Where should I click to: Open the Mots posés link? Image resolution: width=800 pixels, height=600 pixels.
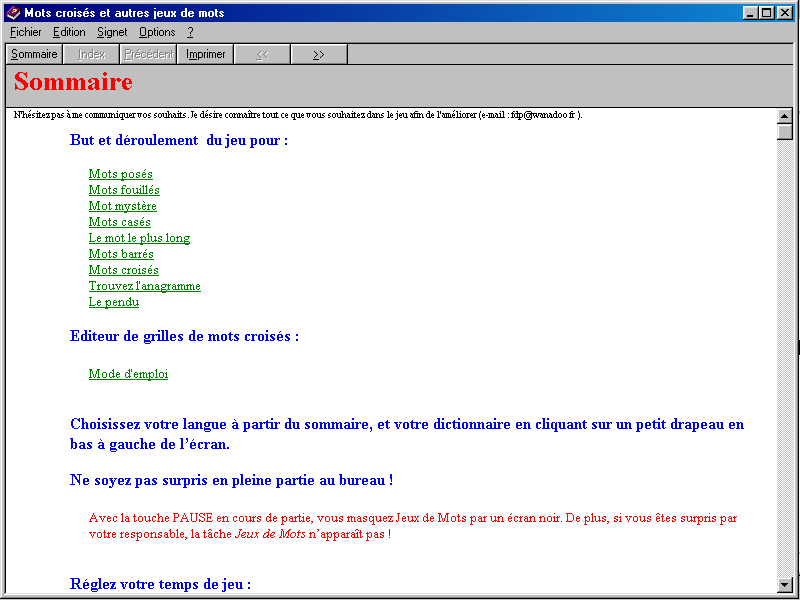120,174
